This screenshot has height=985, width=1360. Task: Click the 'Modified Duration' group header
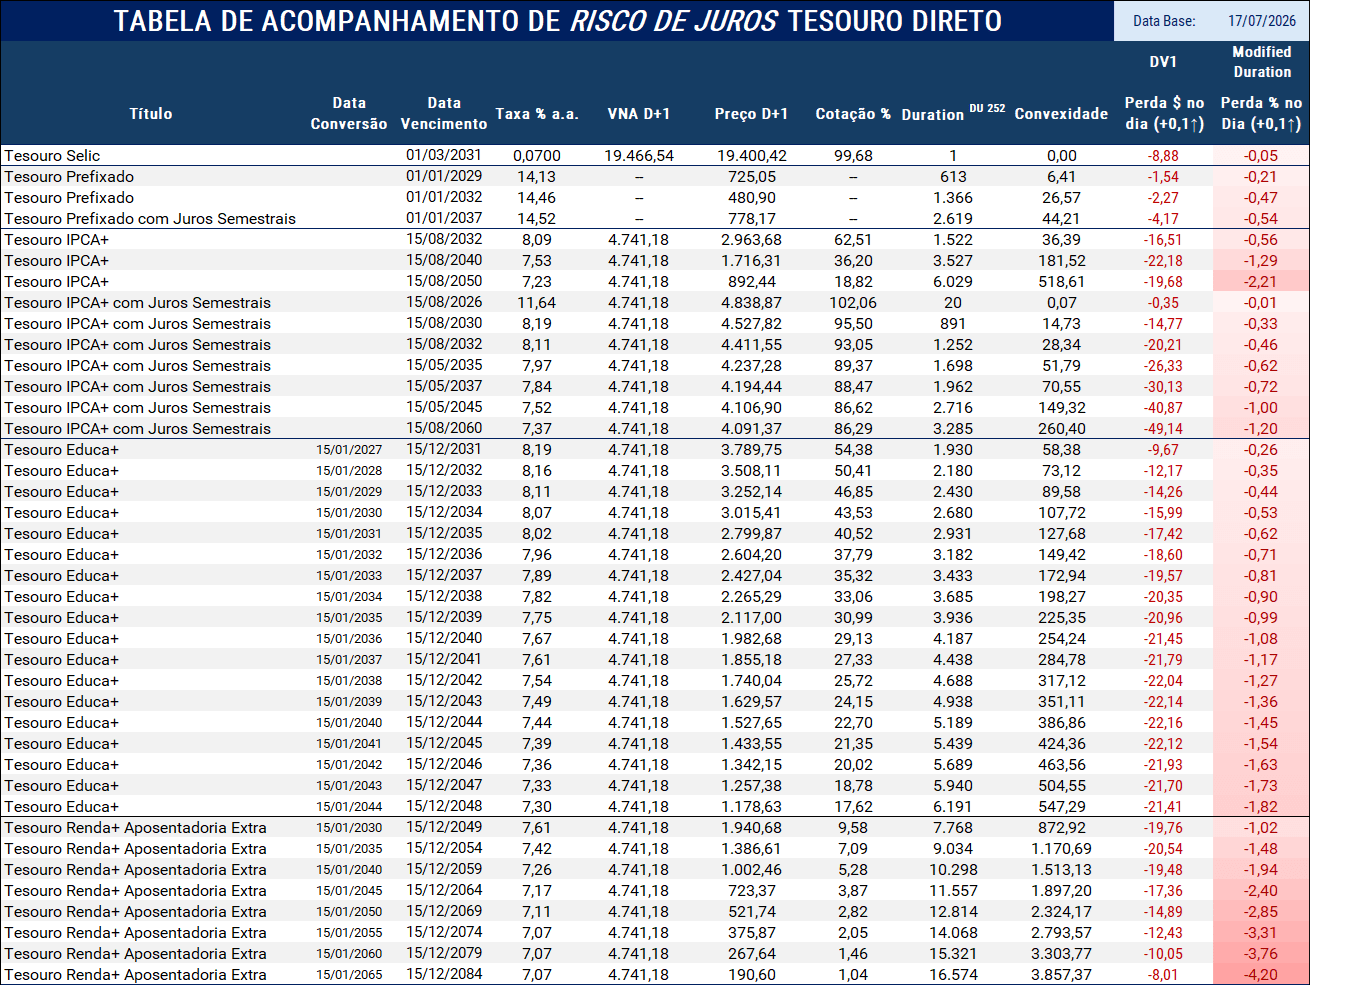tap(1262, 62)
